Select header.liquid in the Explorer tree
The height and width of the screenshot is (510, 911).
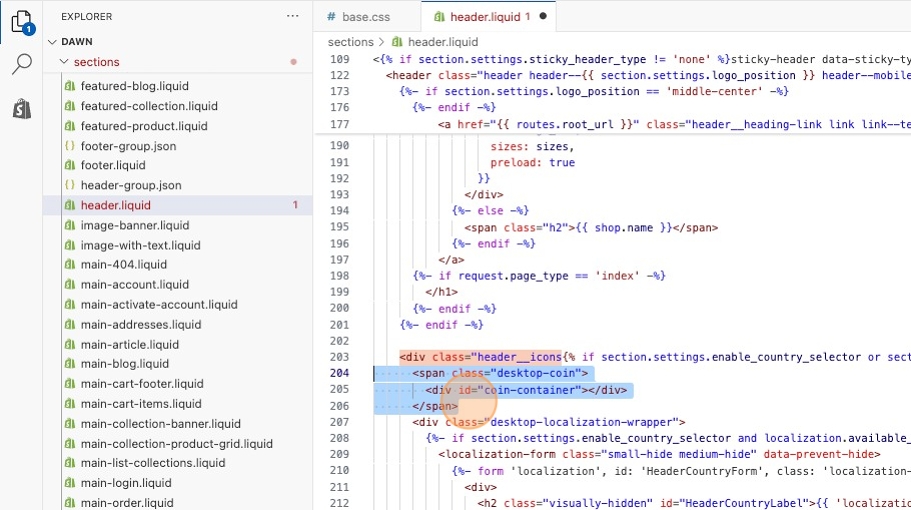116,205
